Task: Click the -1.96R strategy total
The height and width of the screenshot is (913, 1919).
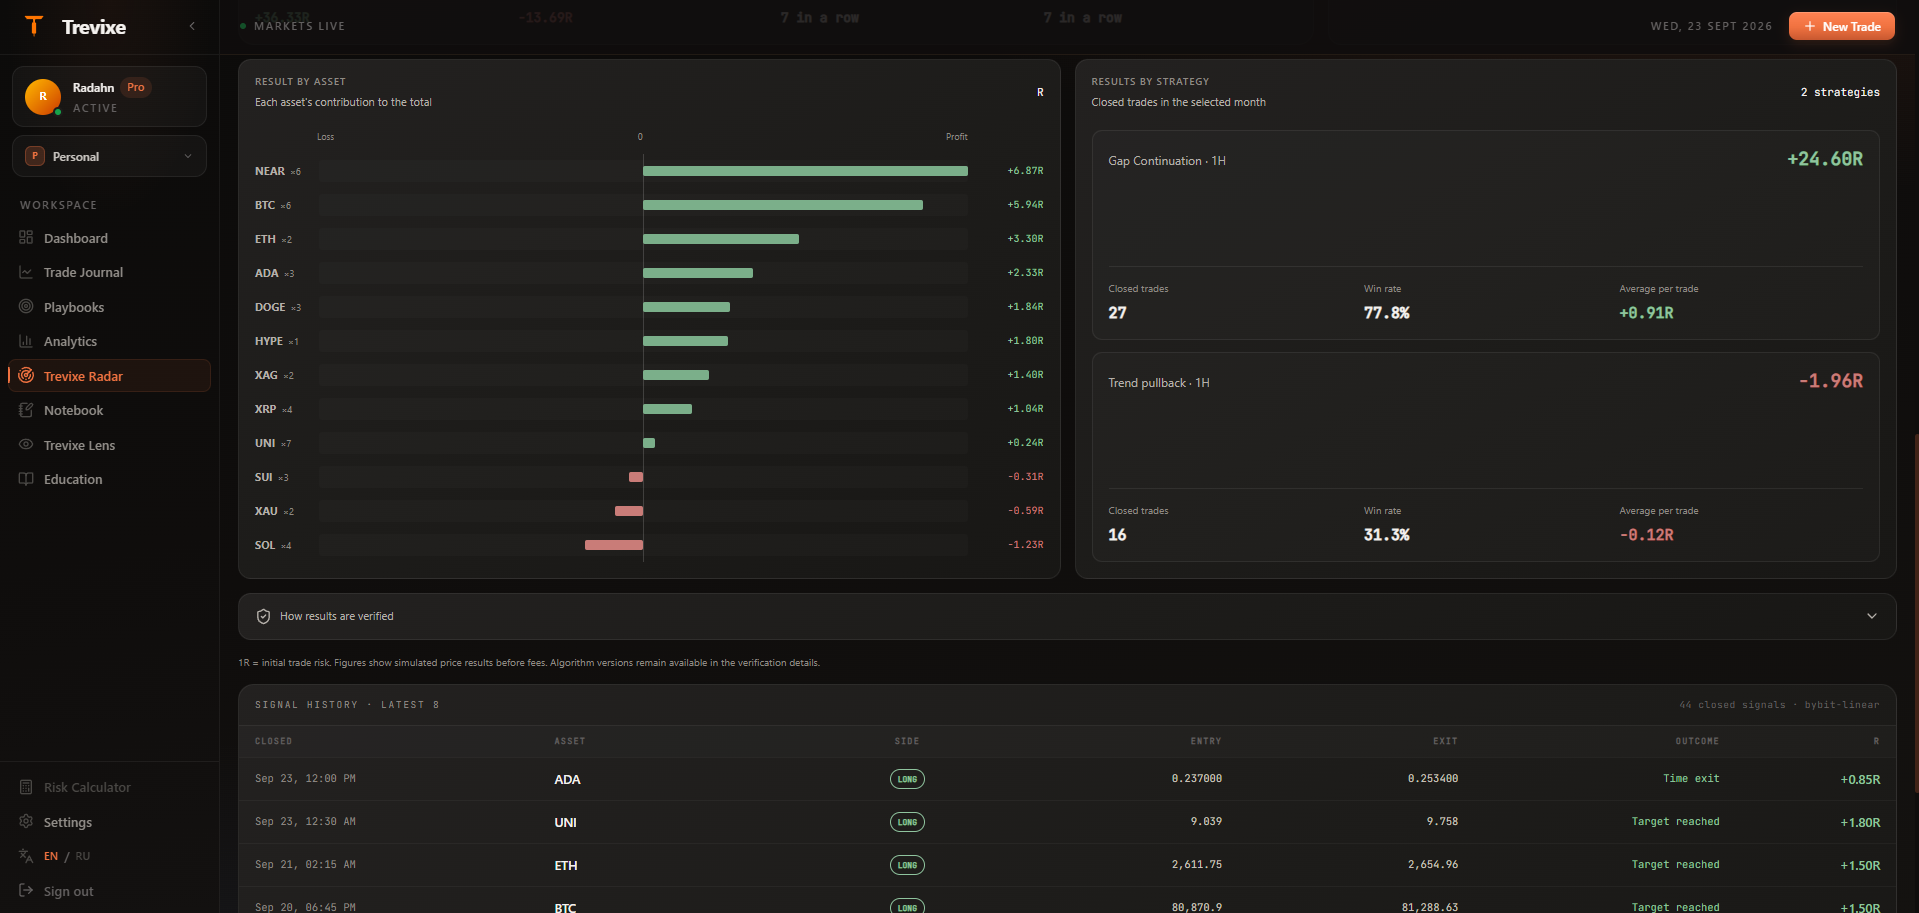Action: pos(1831,381)
